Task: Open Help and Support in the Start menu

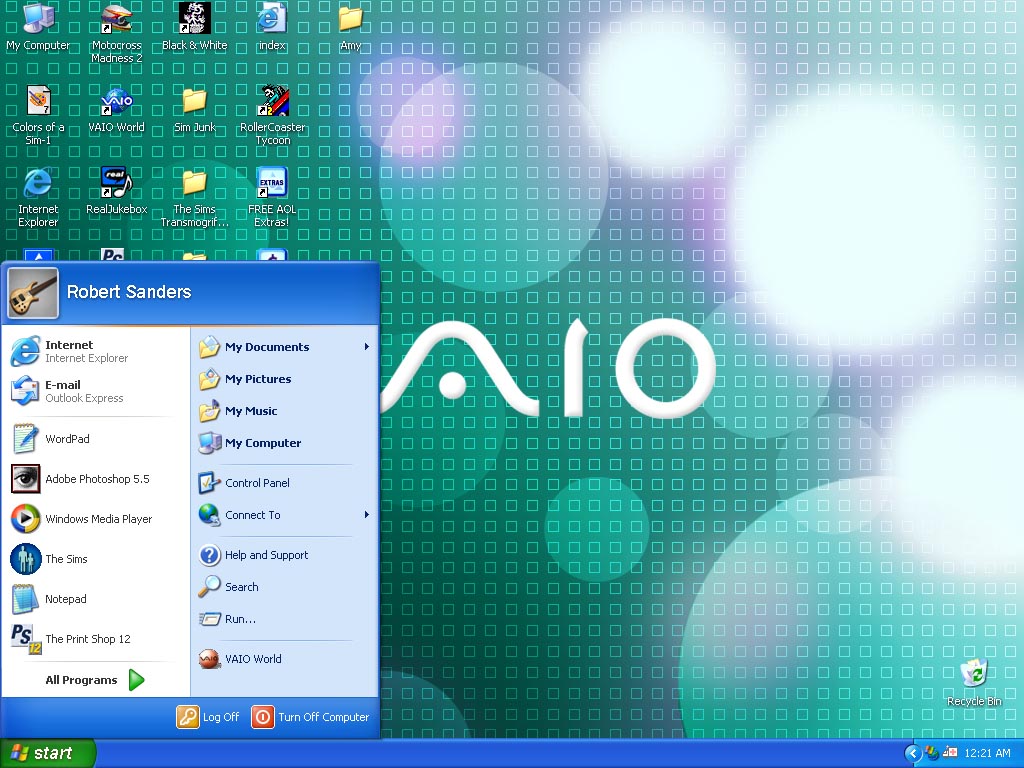Action: point(285,555)
